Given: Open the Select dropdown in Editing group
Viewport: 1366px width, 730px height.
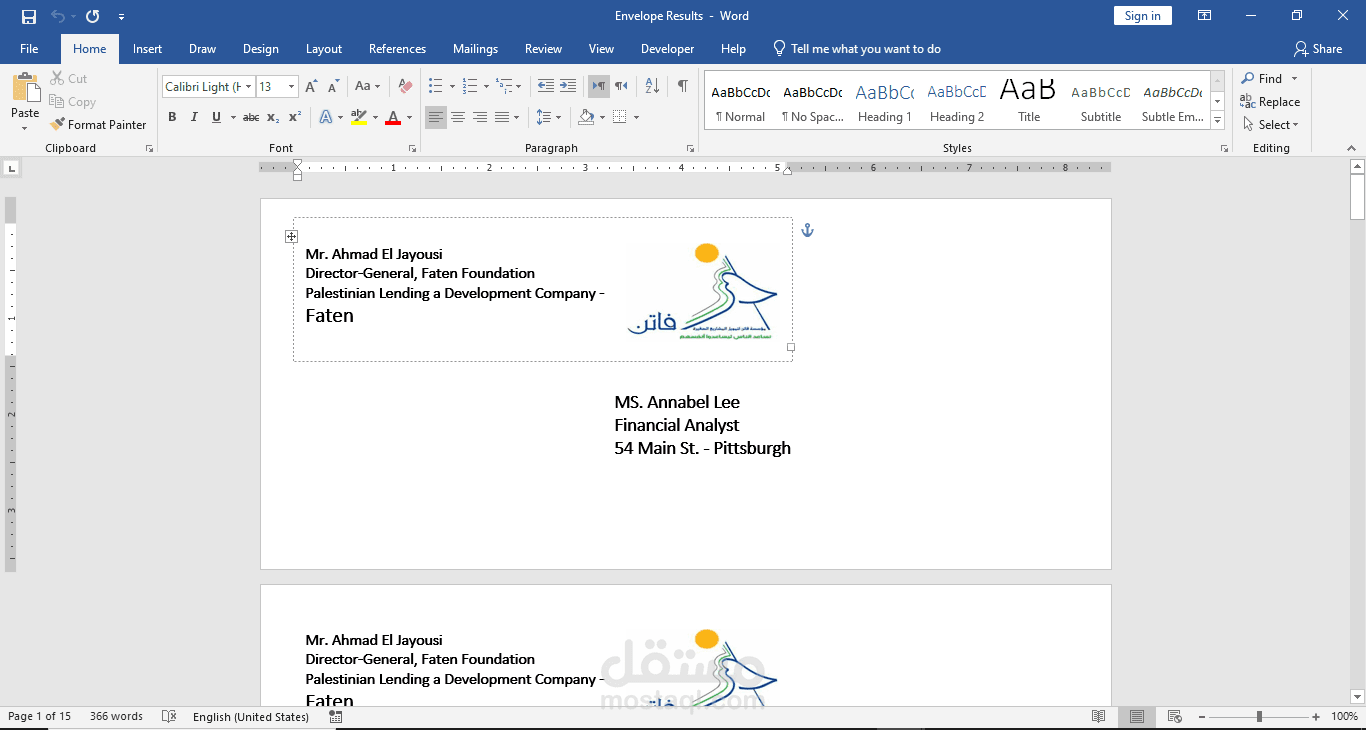Looking at the screenshot, I should (x=1271, y=125).
